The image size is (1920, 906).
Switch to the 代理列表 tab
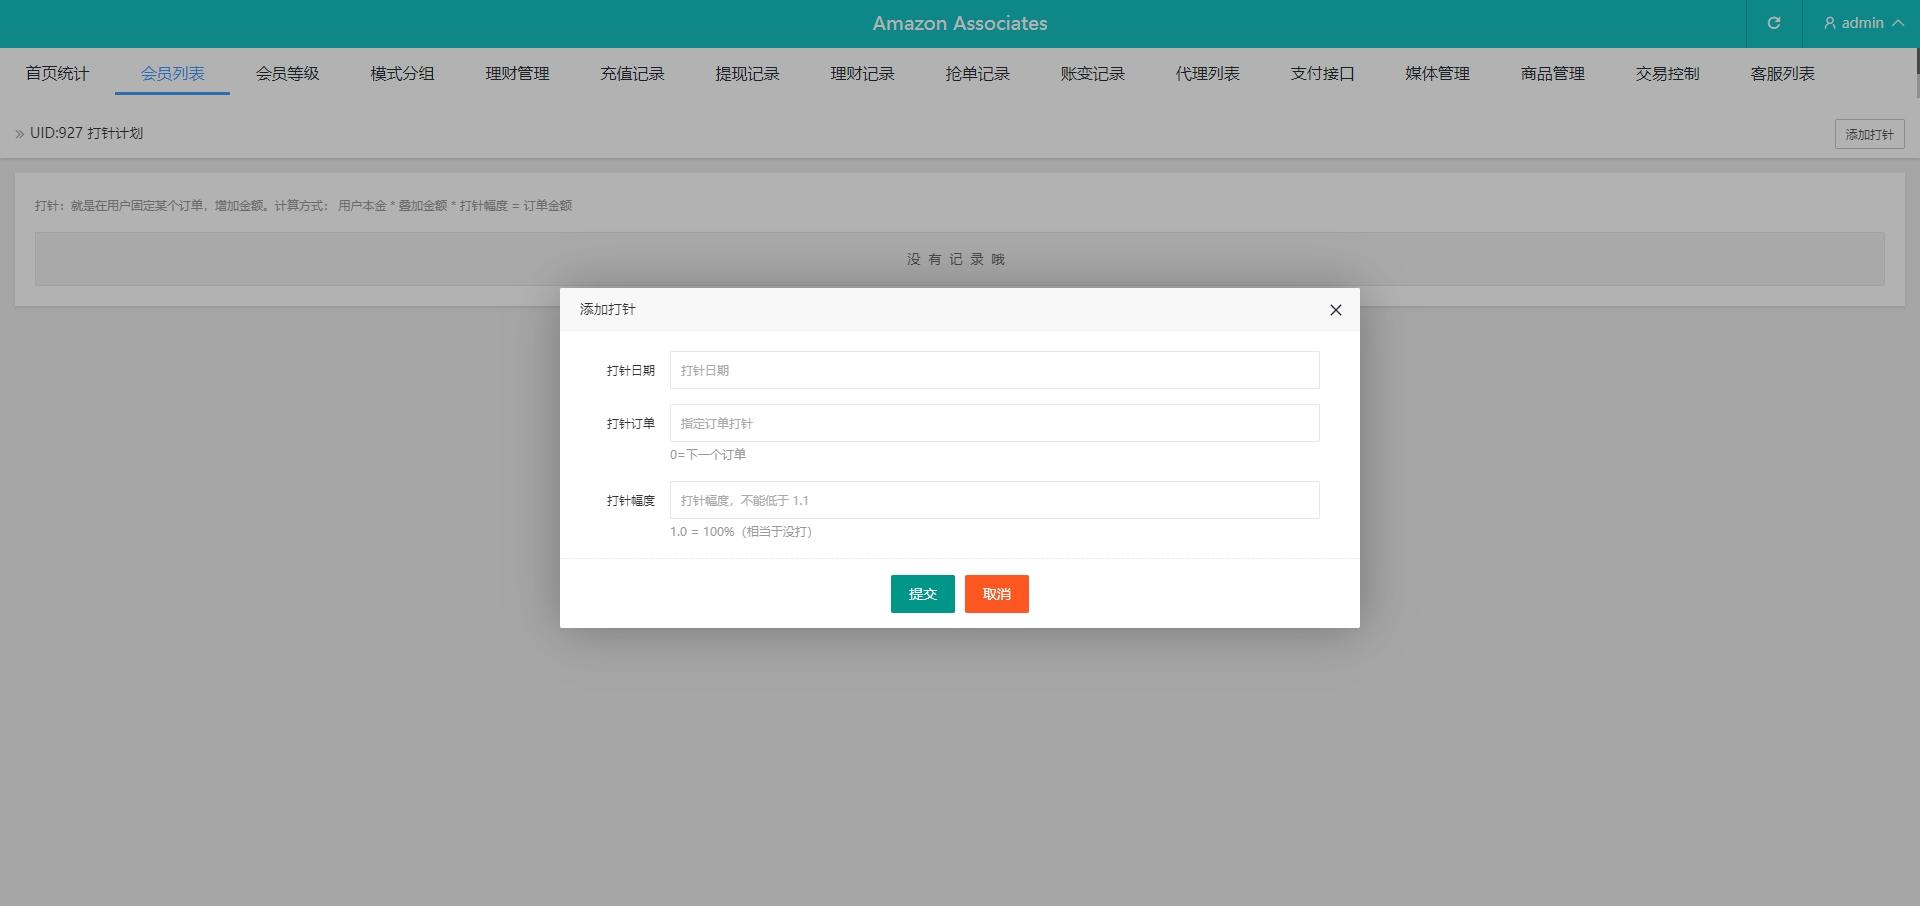1207,73
